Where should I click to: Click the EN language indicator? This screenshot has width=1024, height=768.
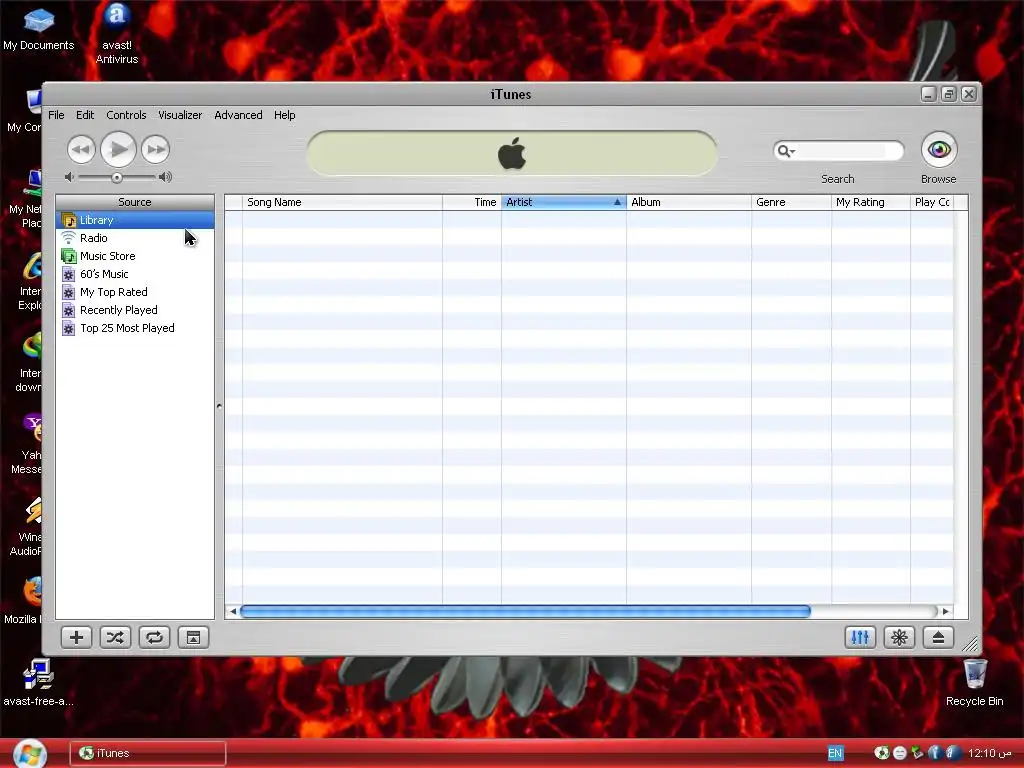coord(835,753)
